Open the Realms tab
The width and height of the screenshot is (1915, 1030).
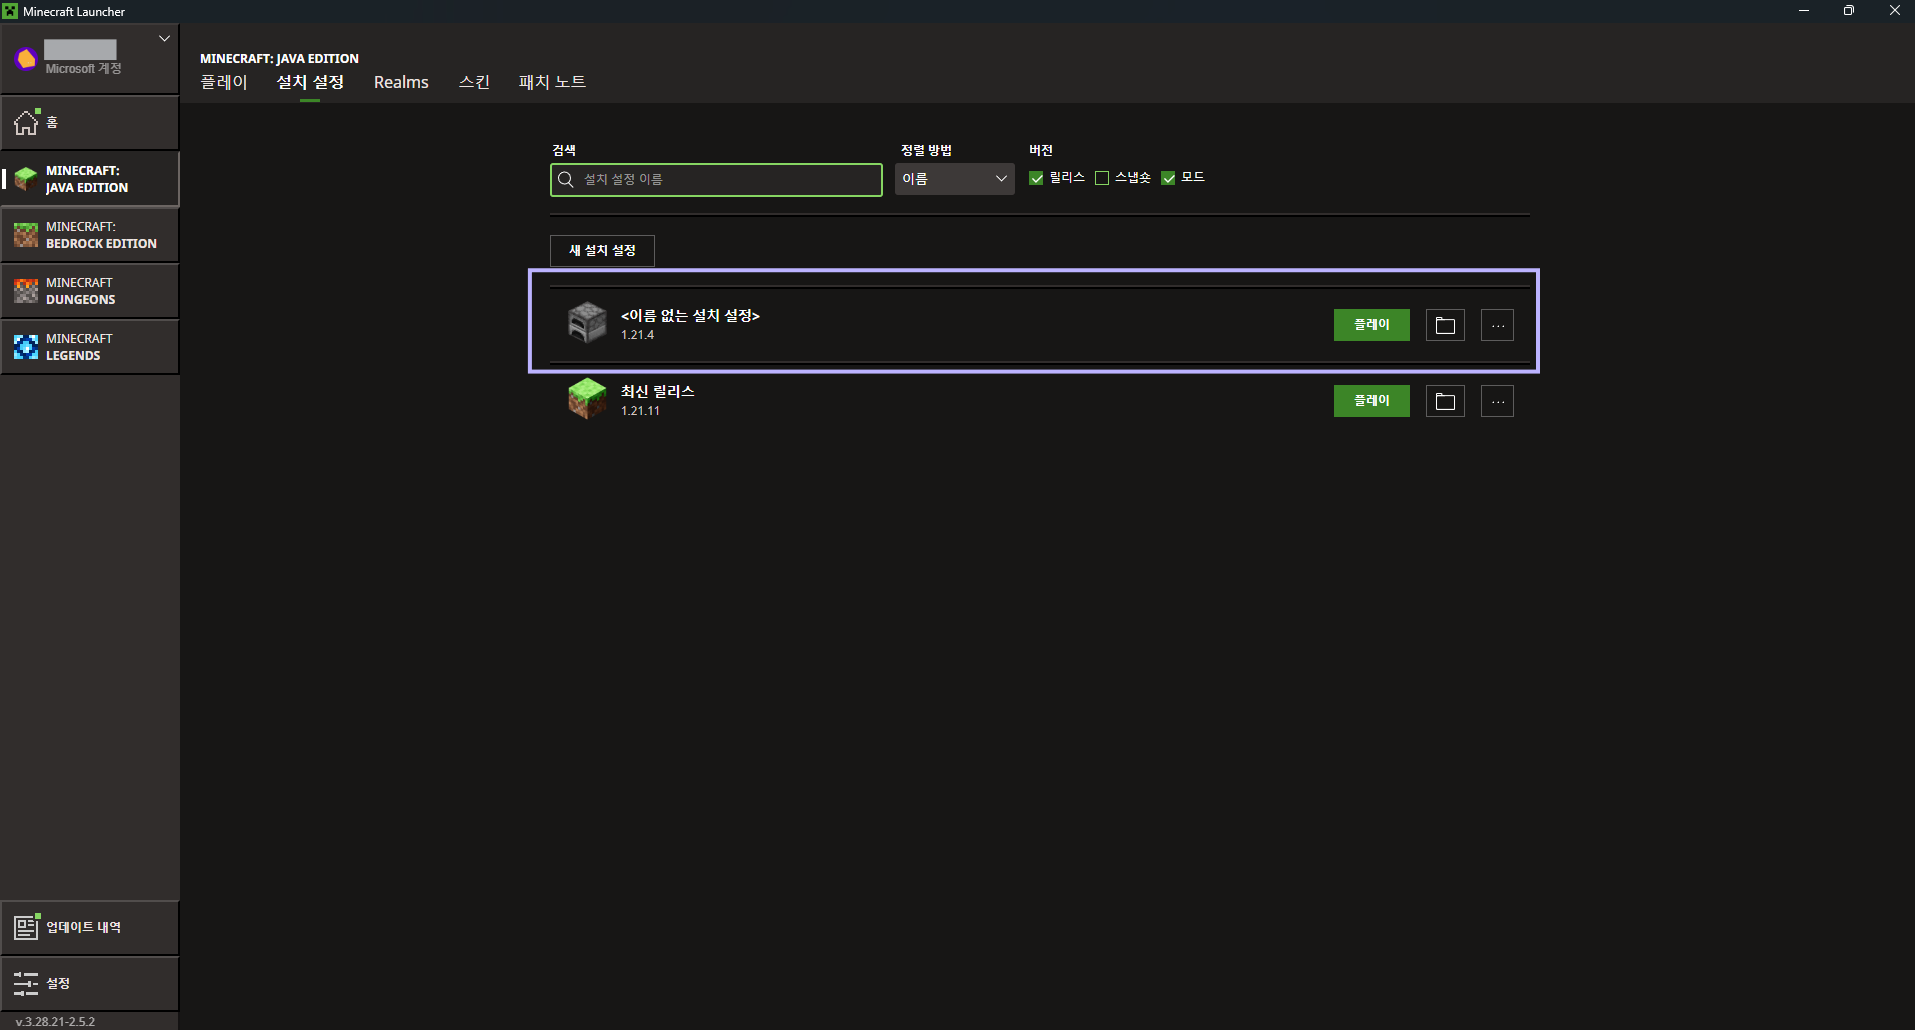pyautogui.click(x=401, y=82)
